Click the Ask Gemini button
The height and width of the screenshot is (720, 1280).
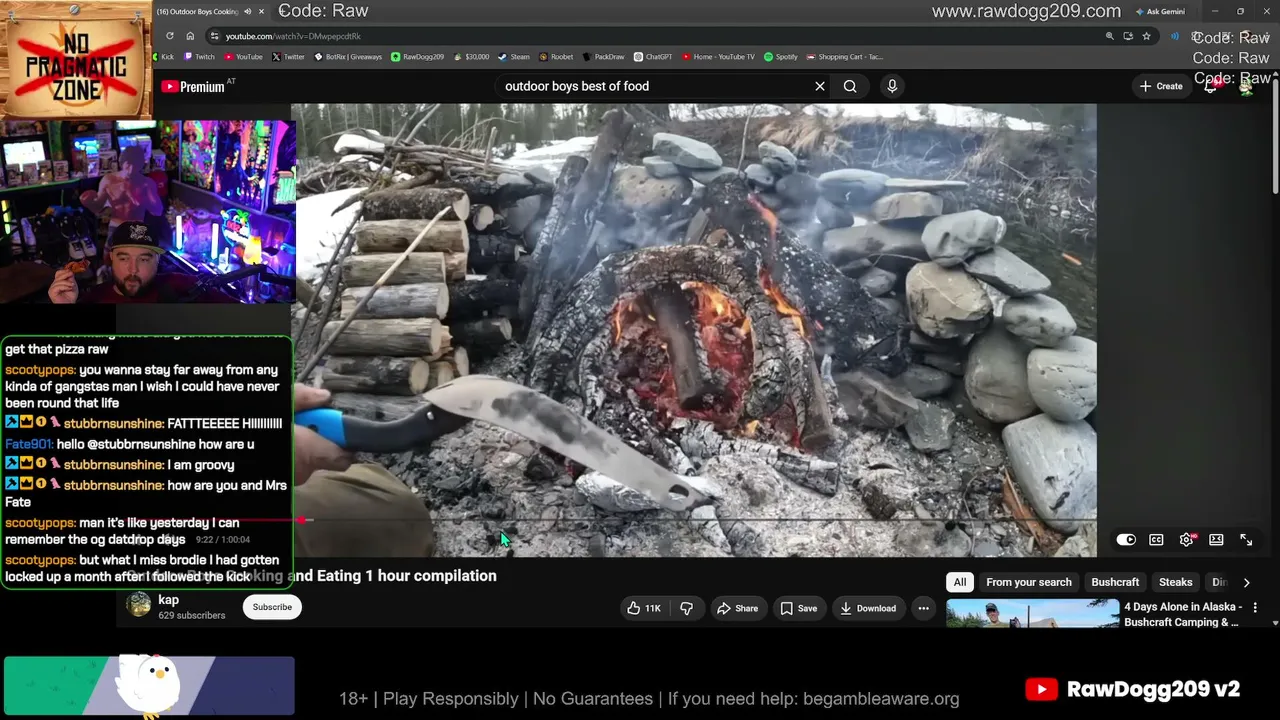tap(1161, 12)
